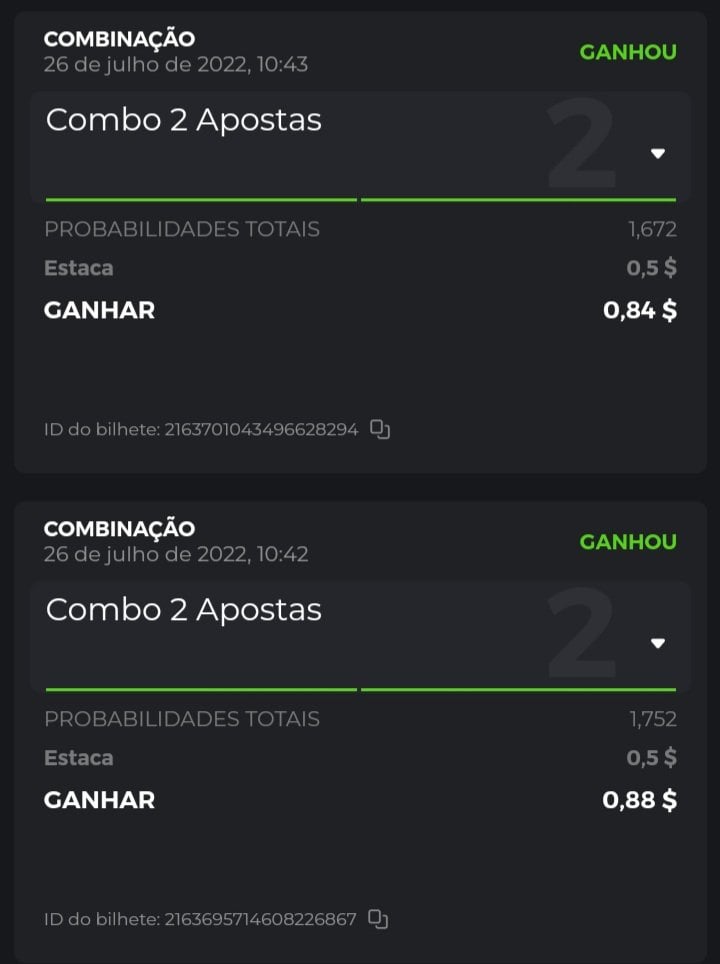Click total odds value 1,672

652,230
